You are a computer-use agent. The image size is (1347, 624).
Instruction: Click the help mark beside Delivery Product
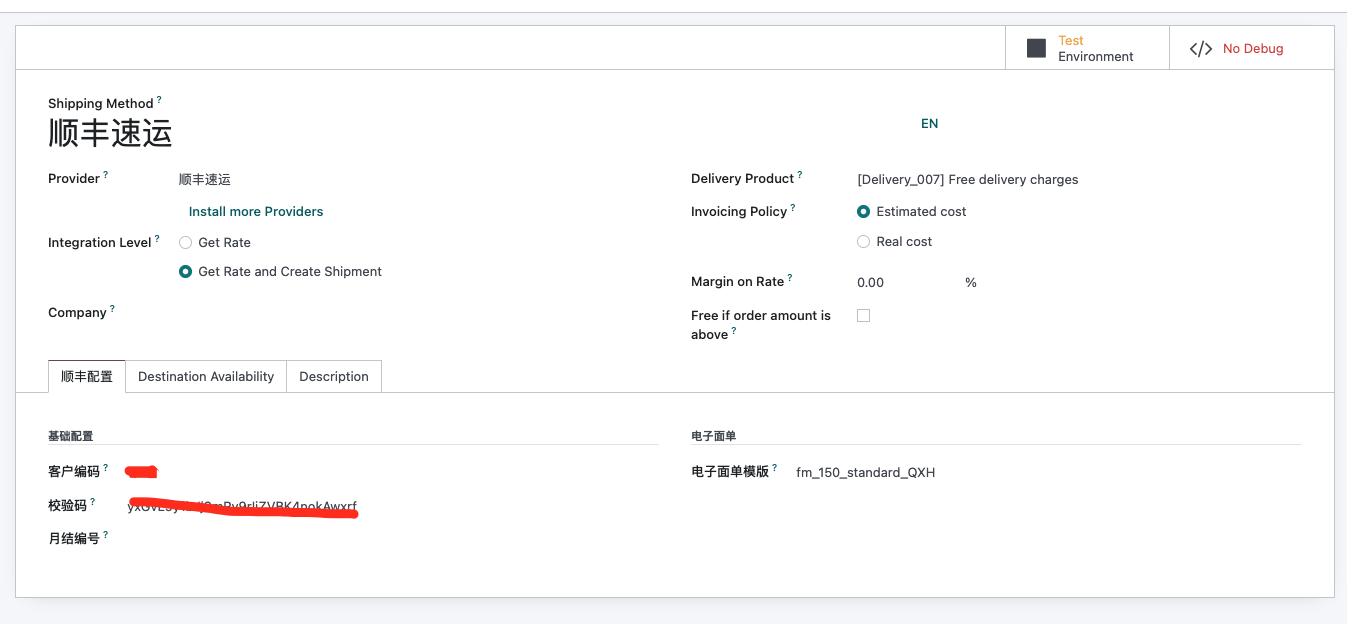tap(800, 175)
